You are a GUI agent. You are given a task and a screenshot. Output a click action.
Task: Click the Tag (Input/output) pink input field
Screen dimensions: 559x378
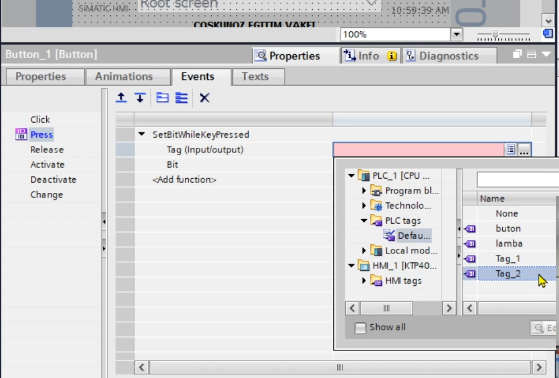[x=419, y=149]
